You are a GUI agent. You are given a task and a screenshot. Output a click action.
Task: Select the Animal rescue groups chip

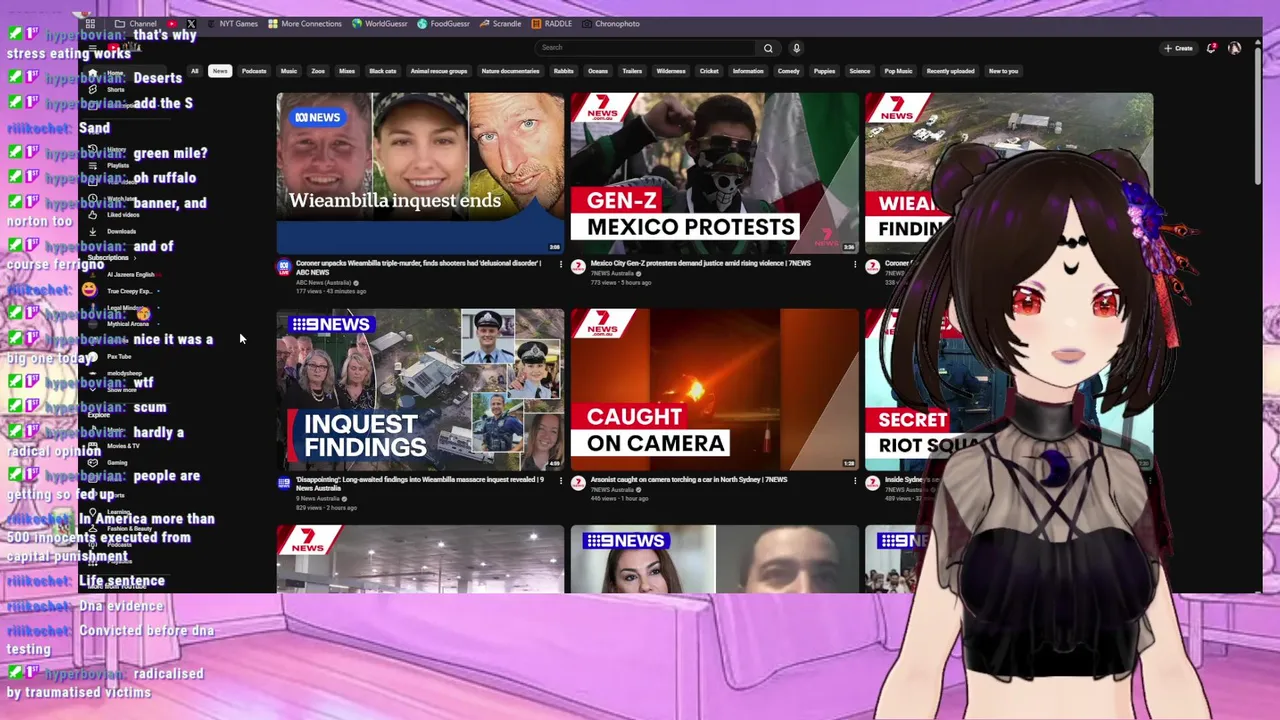click(439, 71)
